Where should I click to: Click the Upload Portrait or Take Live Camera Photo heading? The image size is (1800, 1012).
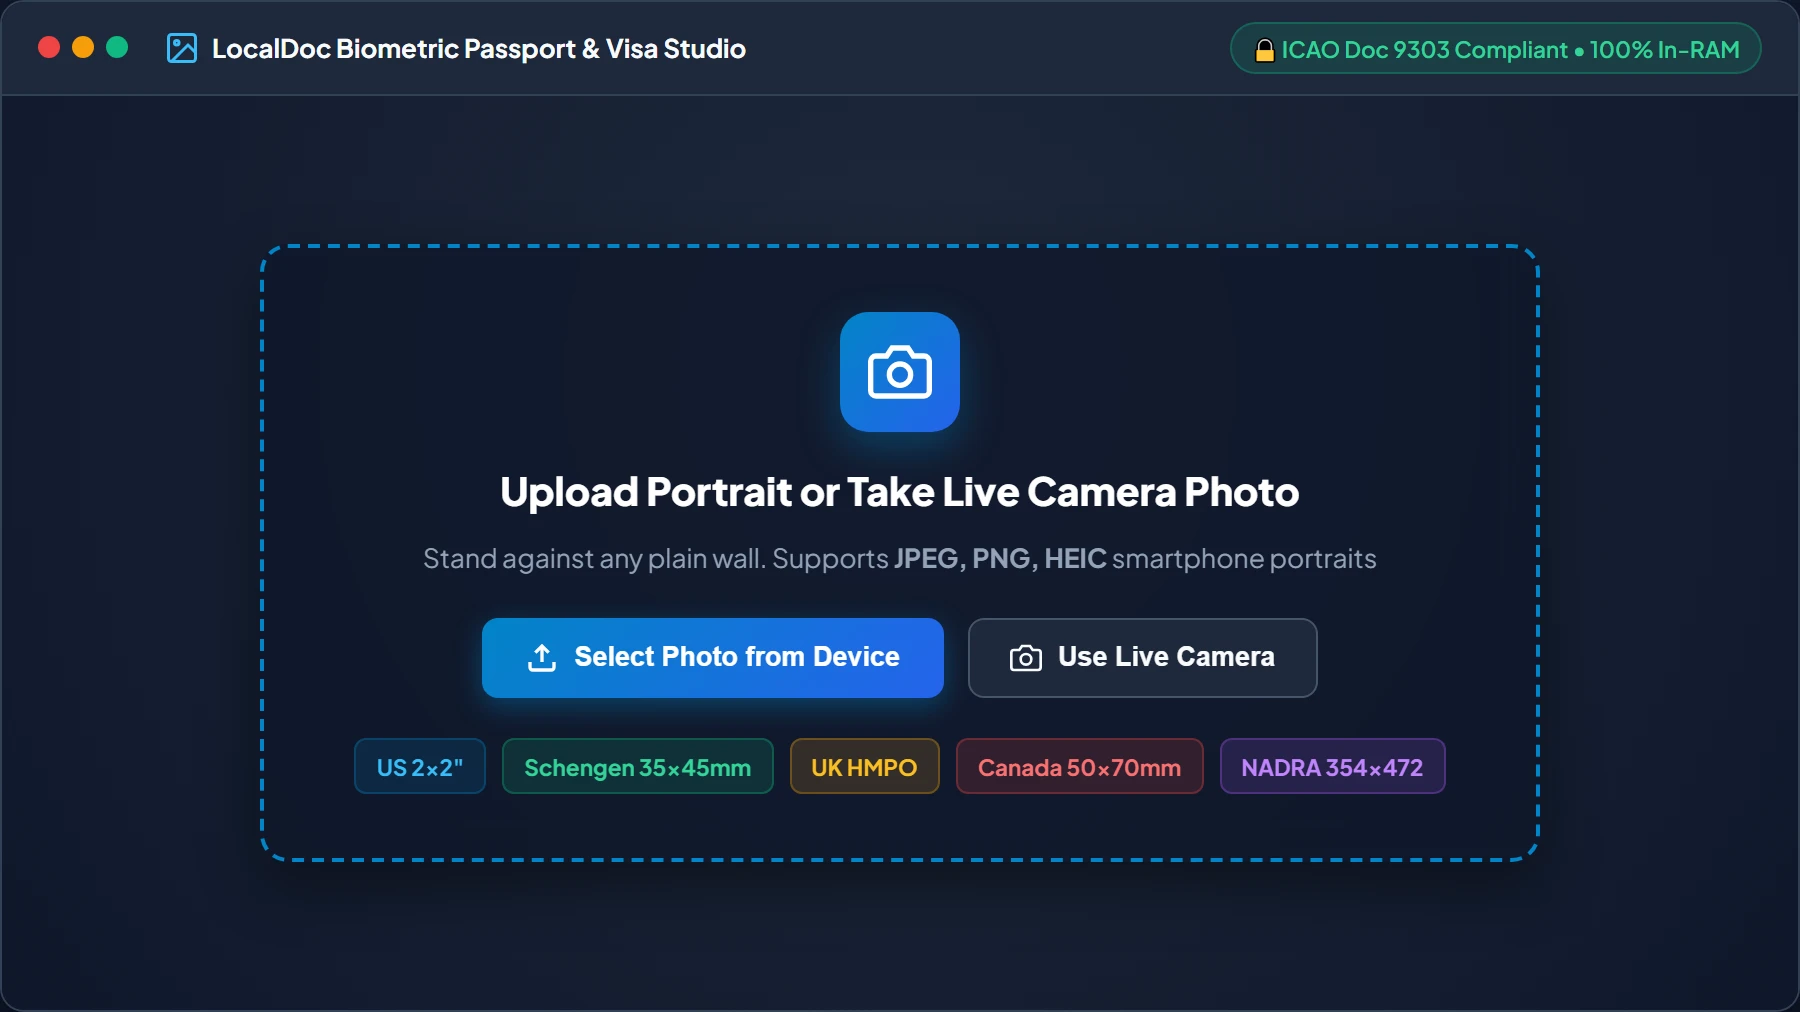pos(900,492)
